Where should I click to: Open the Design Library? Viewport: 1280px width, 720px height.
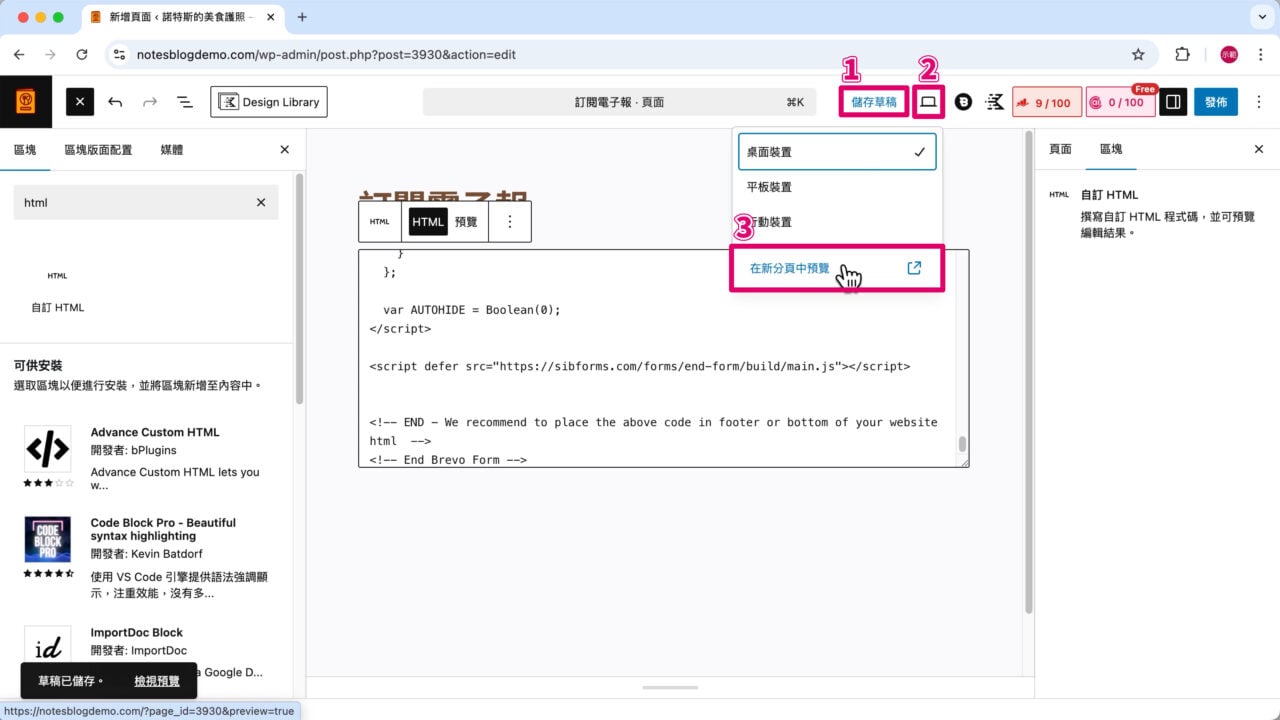(267, 101)
